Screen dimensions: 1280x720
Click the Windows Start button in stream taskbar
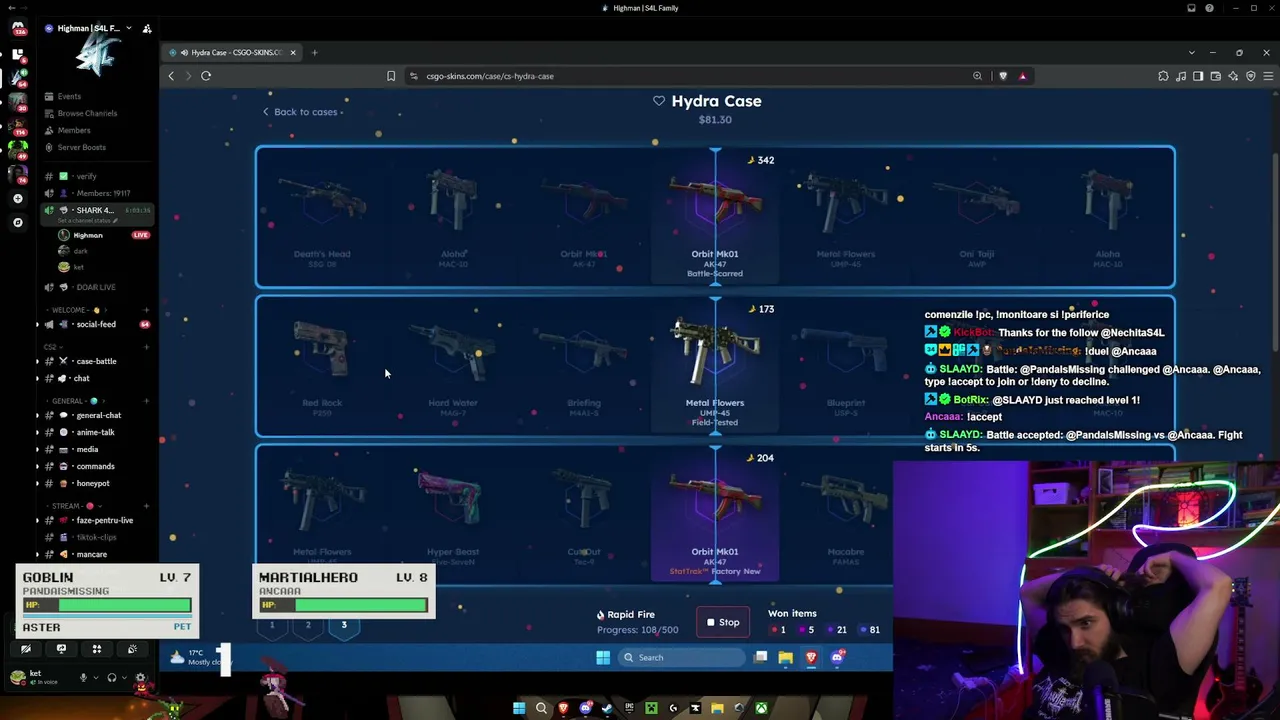click(x=603, y=657)
